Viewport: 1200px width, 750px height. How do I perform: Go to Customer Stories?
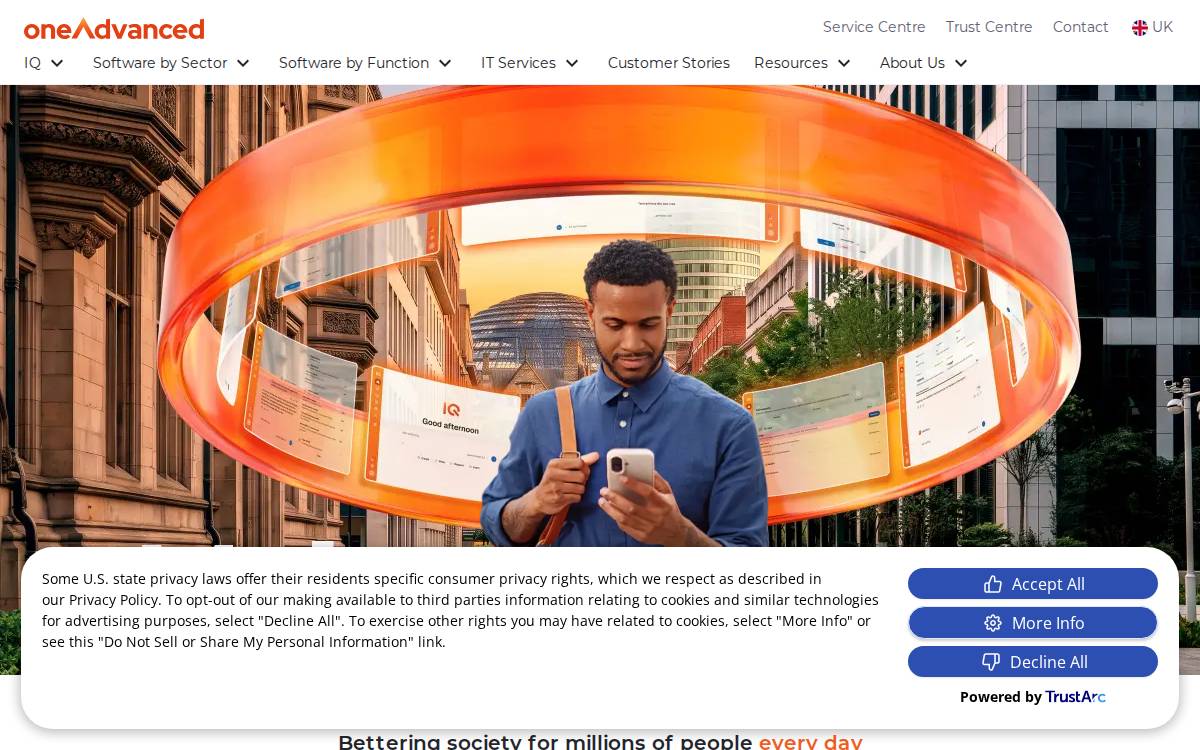click(x=669, y=63)
